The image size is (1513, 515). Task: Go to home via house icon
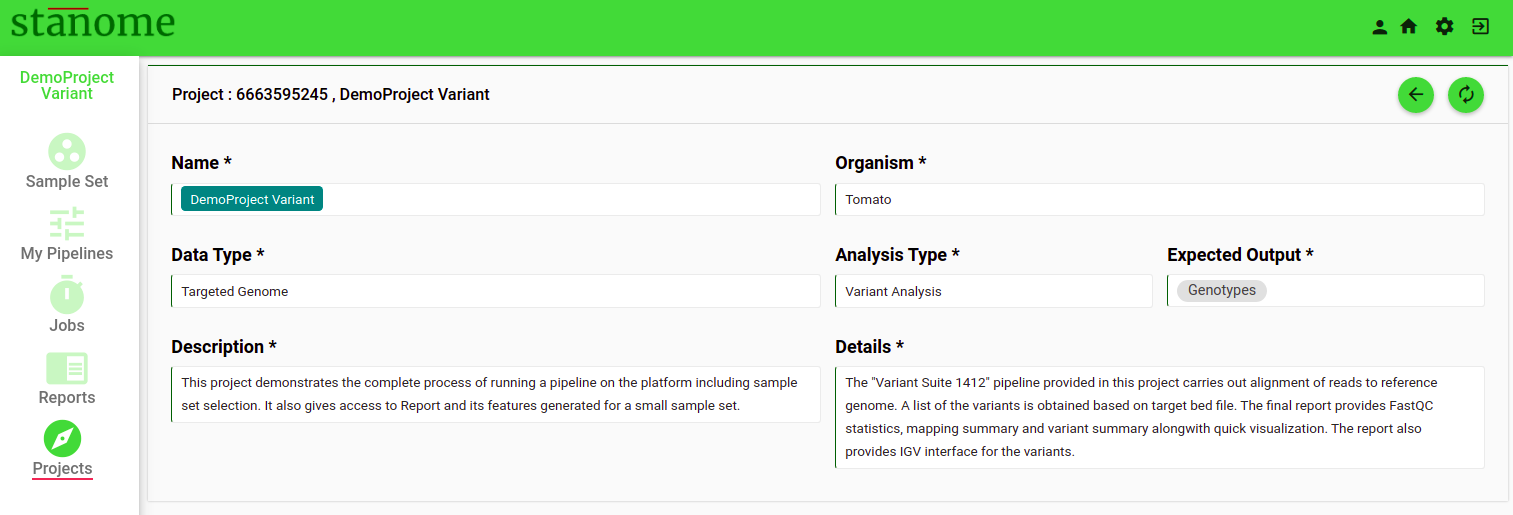pyautogui.click(x=1409, y=27)
